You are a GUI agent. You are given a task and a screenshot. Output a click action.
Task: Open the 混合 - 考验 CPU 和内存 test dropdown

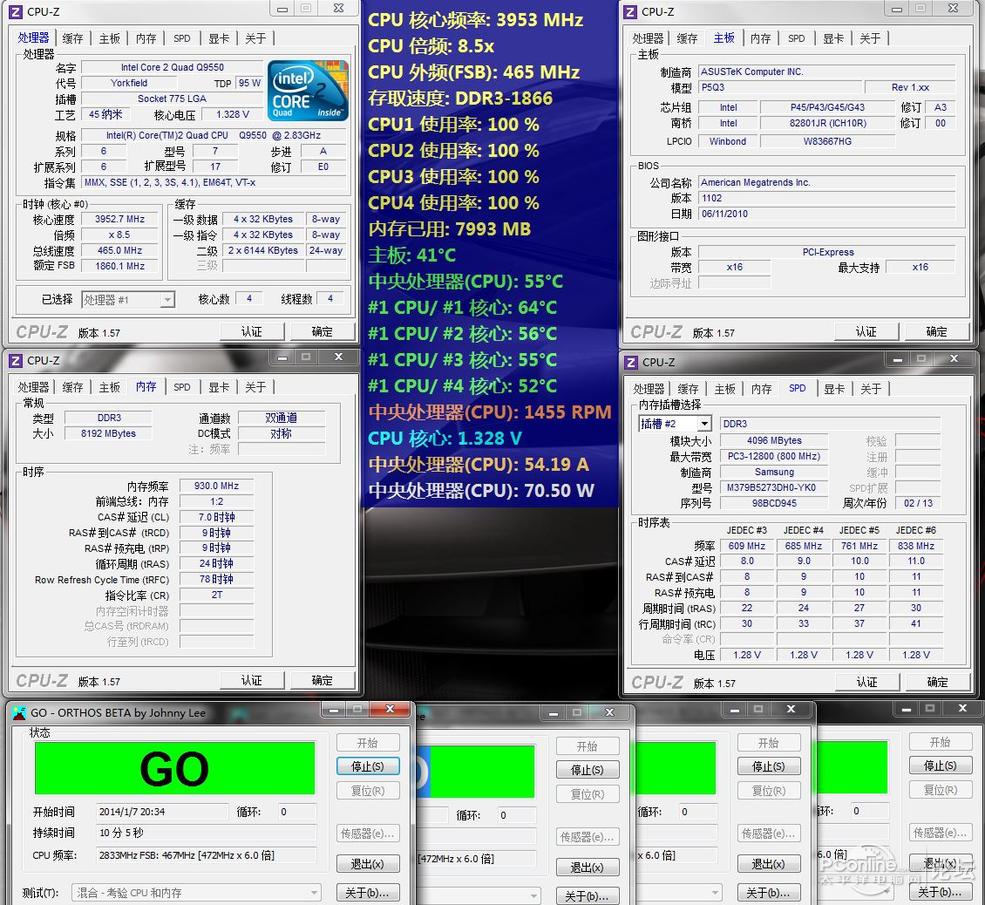[x=197, y=892]
